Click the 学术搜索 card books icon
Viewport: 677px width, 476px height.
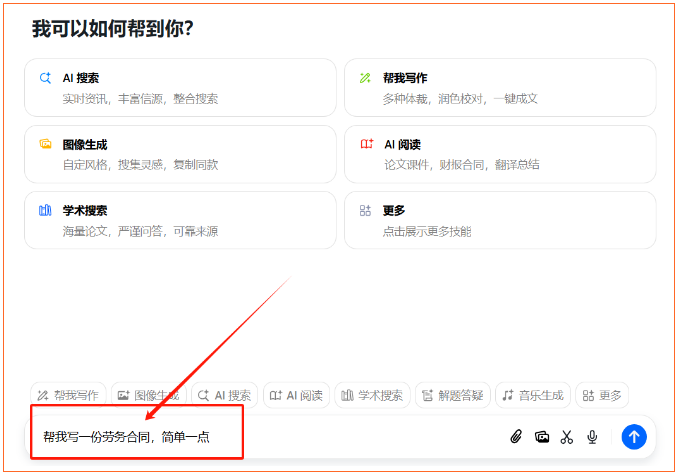45,210
